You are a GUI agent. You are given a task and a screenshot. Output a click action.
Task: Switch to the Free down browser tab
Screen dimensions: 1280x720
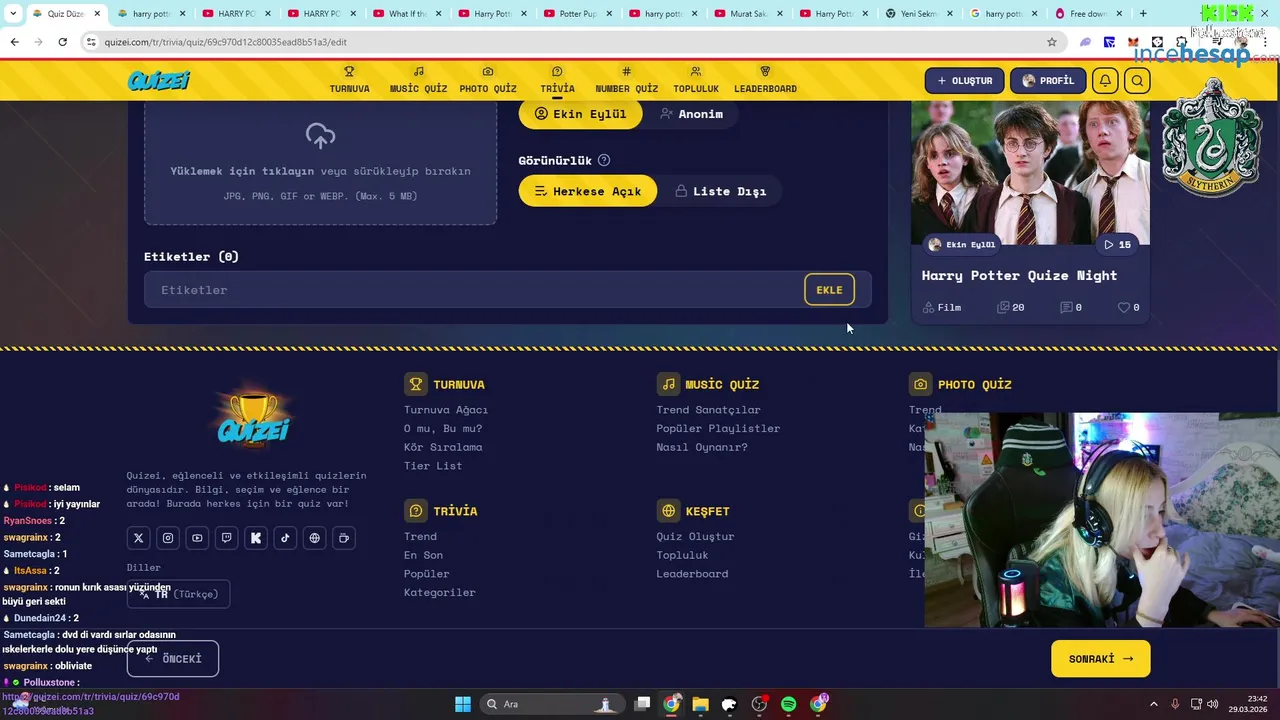tap(1087, 14)
